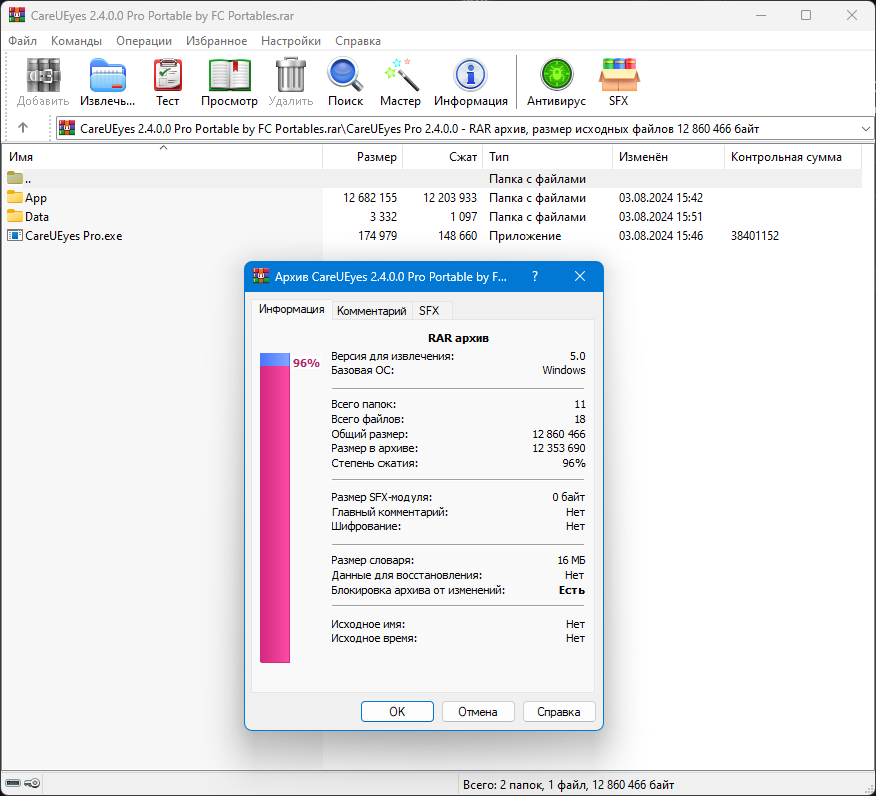
Task: Sort by the Контрольная сумма column header
Action: [x=793, y=157]
